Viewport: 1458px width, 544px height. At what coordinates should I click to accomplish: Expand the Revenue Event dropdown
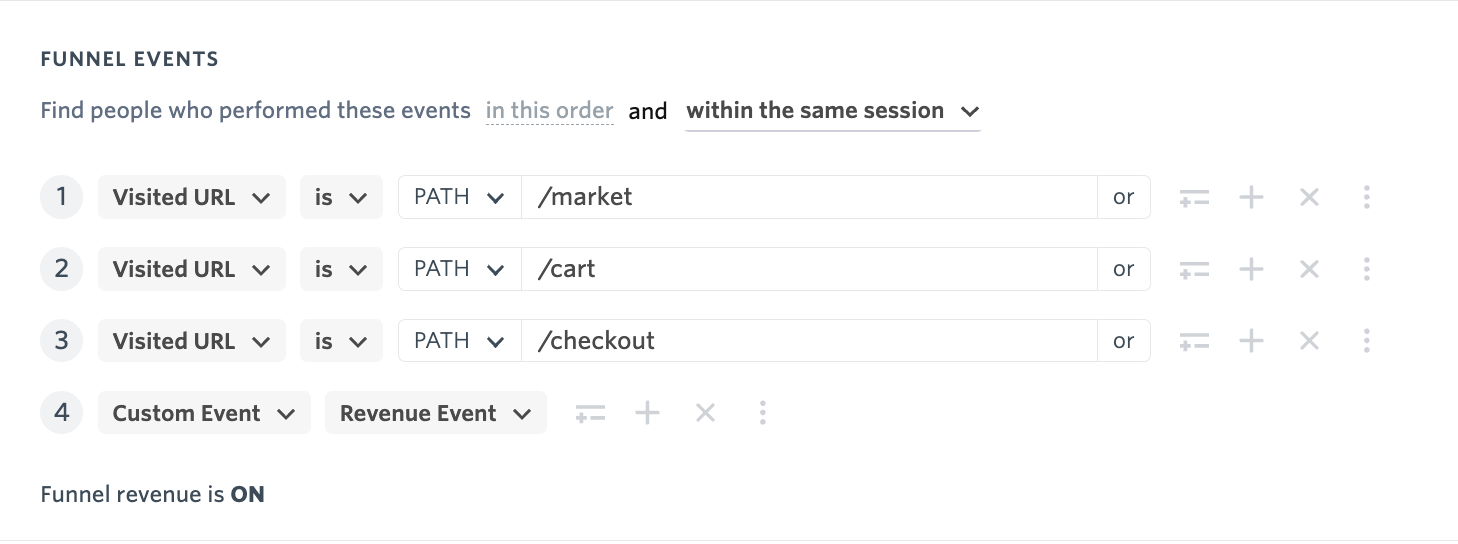coord(436,413)
